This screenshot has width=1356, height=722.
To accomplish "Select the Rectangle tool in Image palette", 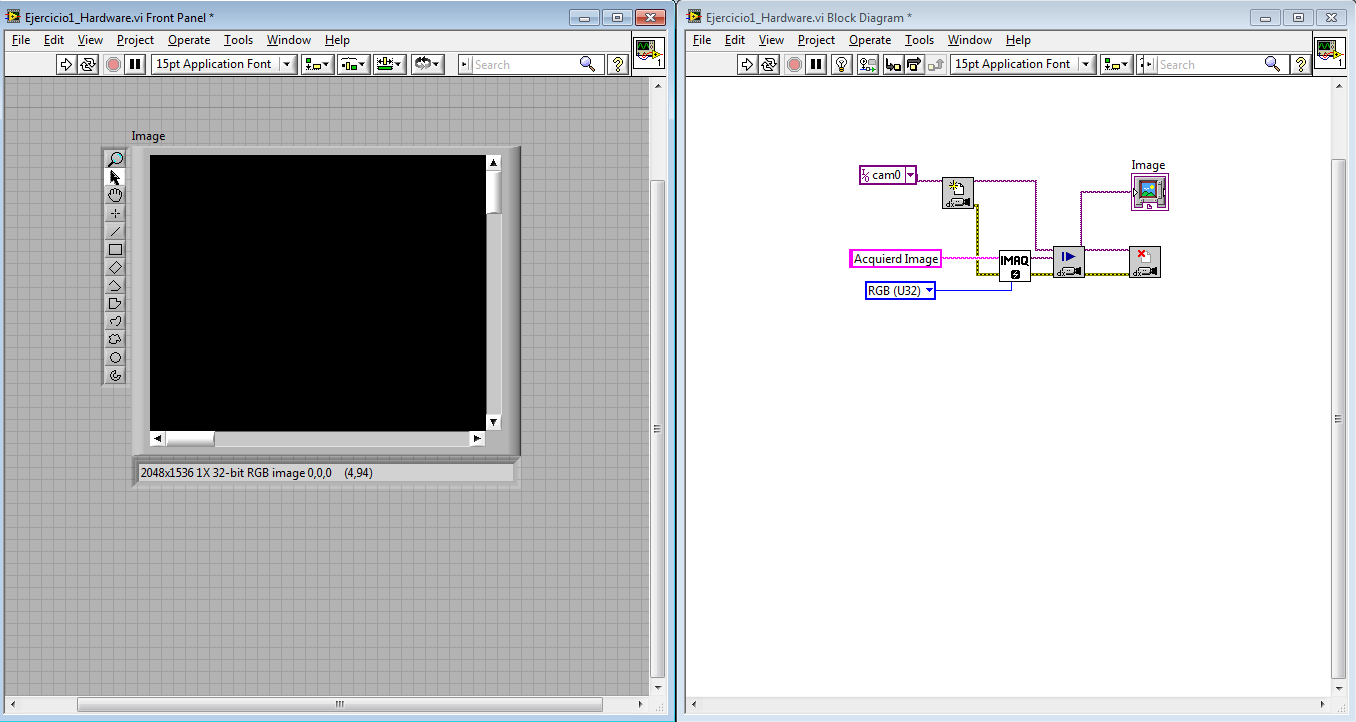I will point(115,249).
